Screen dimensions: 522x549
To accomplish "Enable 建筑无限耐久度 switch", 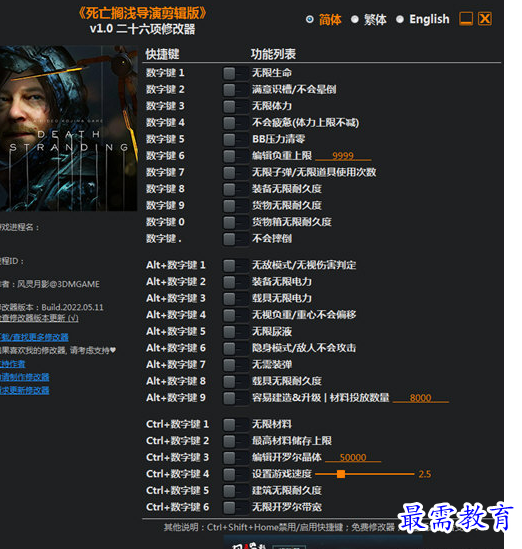I will tap(235, 491).
